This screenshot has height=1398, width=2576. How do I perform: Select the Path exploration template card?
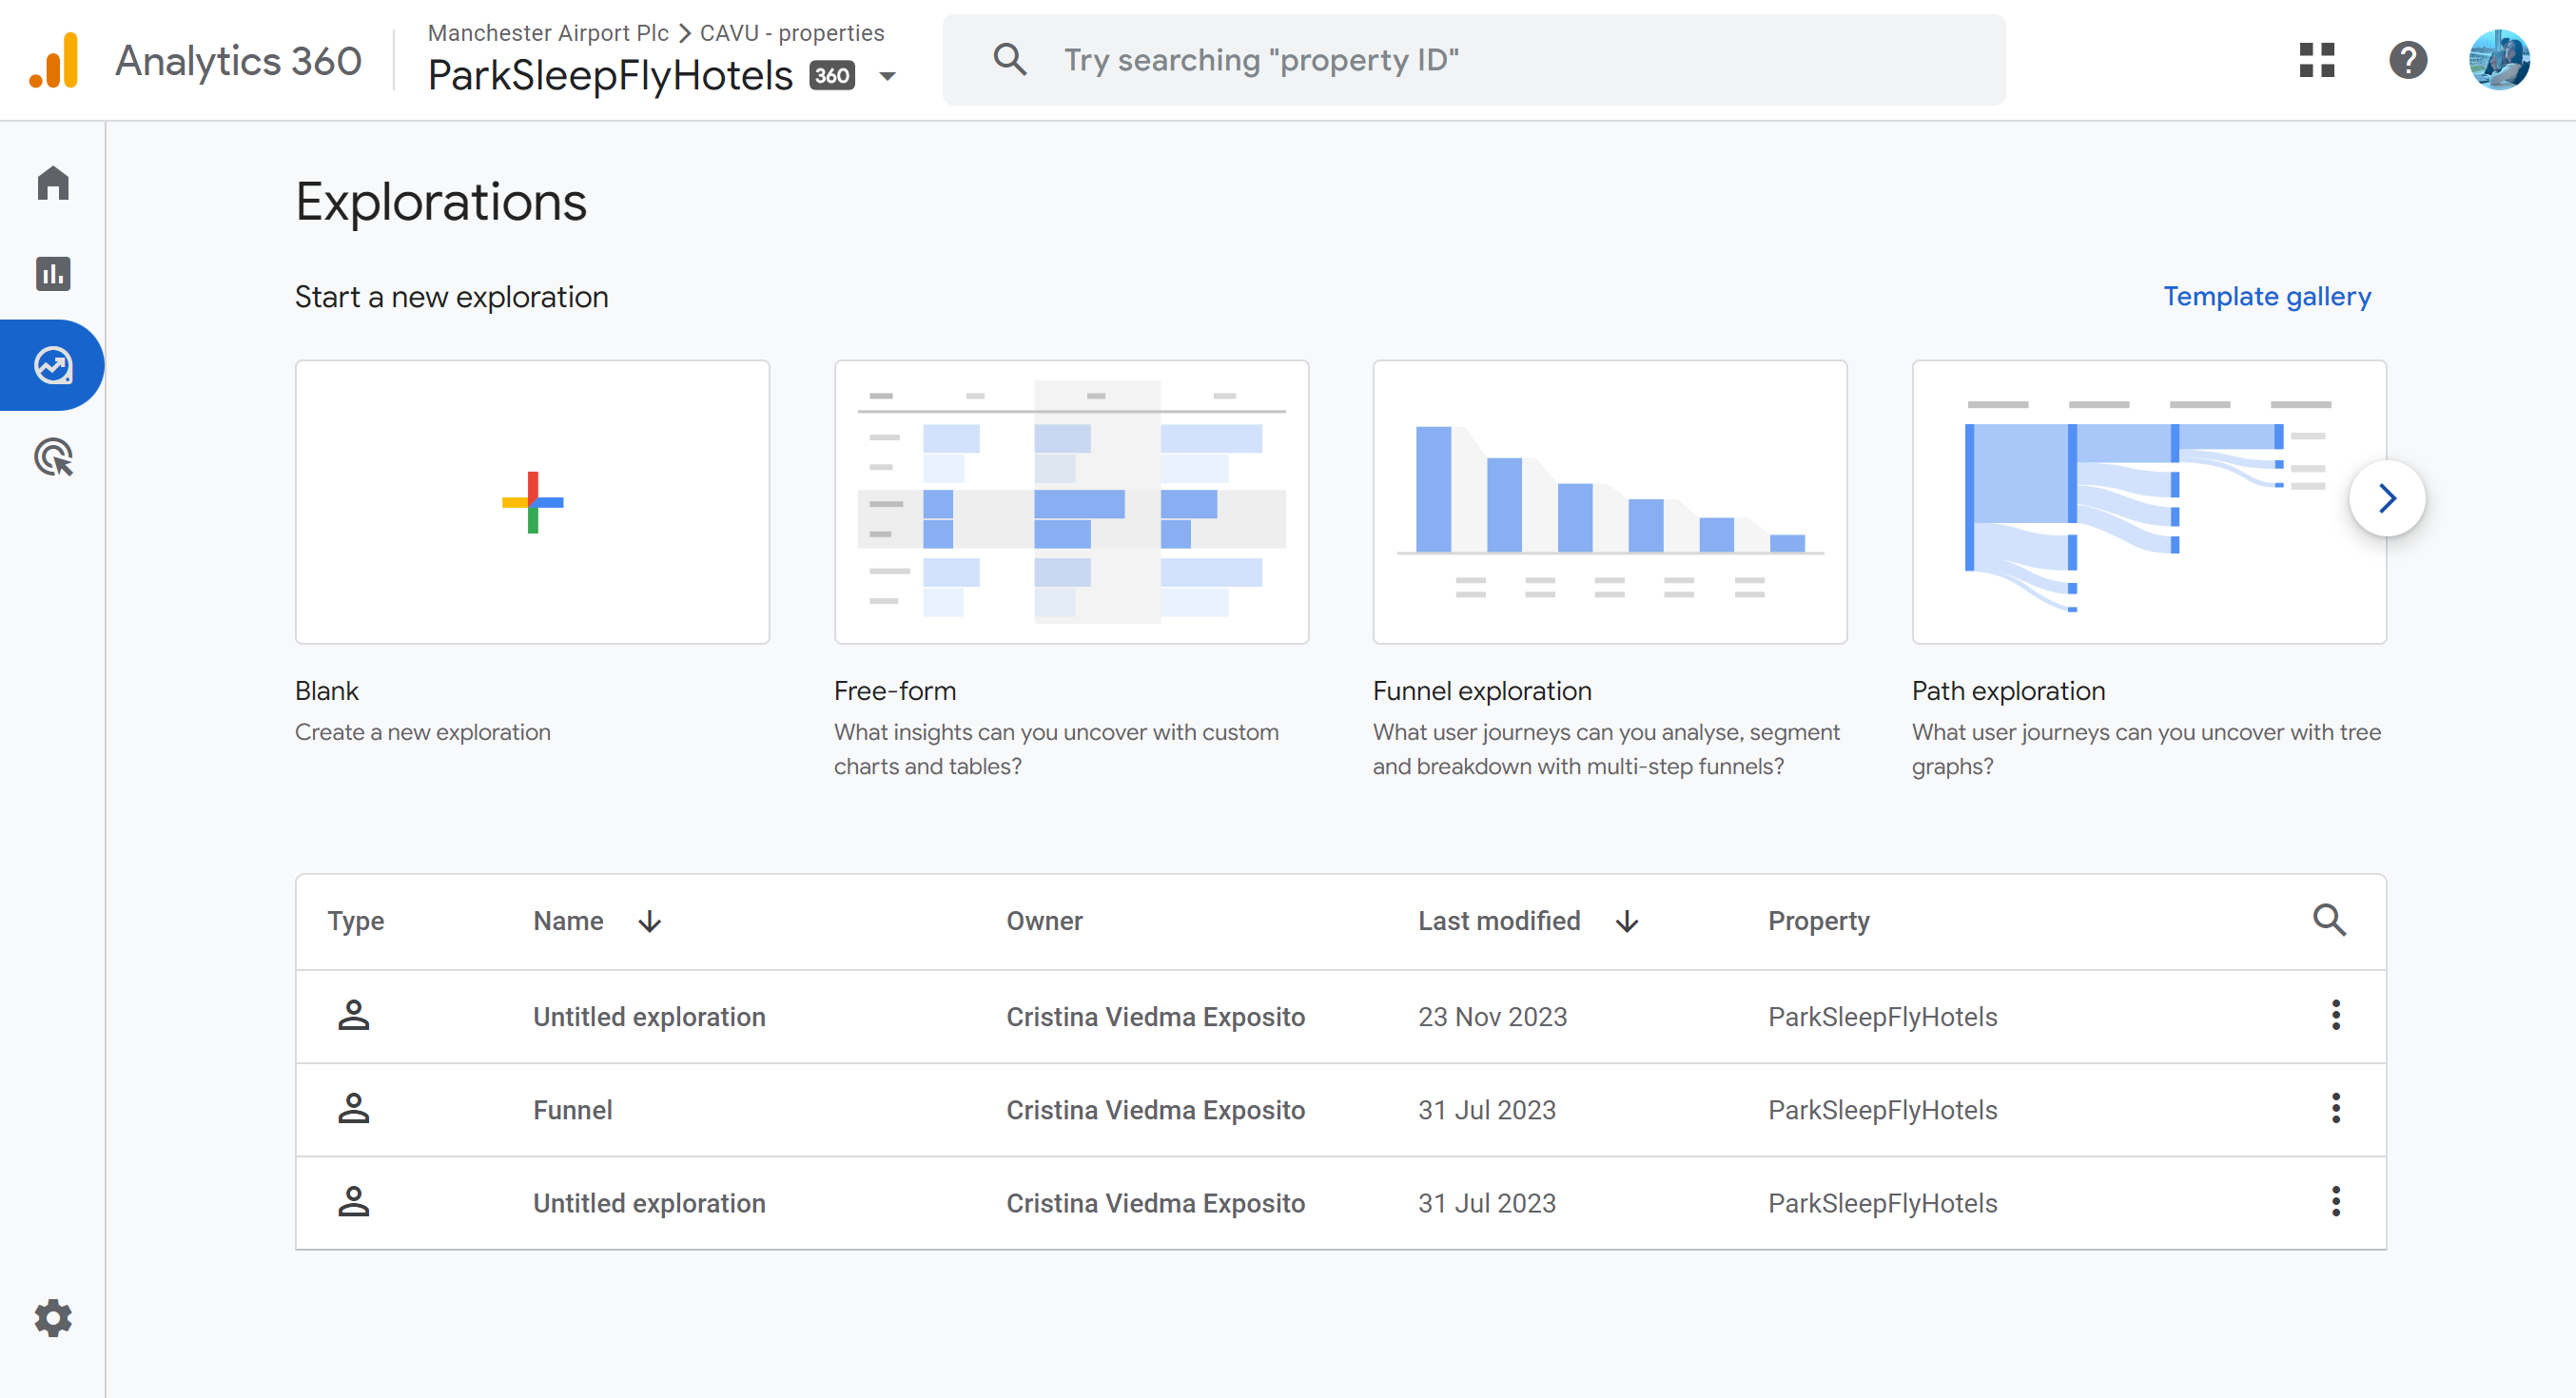(2148, 502)
